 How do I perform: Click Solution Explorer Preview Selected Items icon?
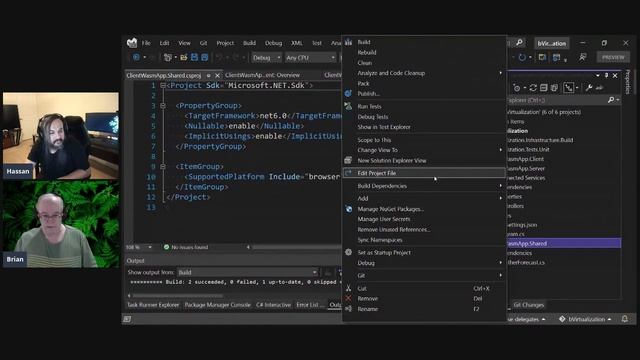point(599,88)
